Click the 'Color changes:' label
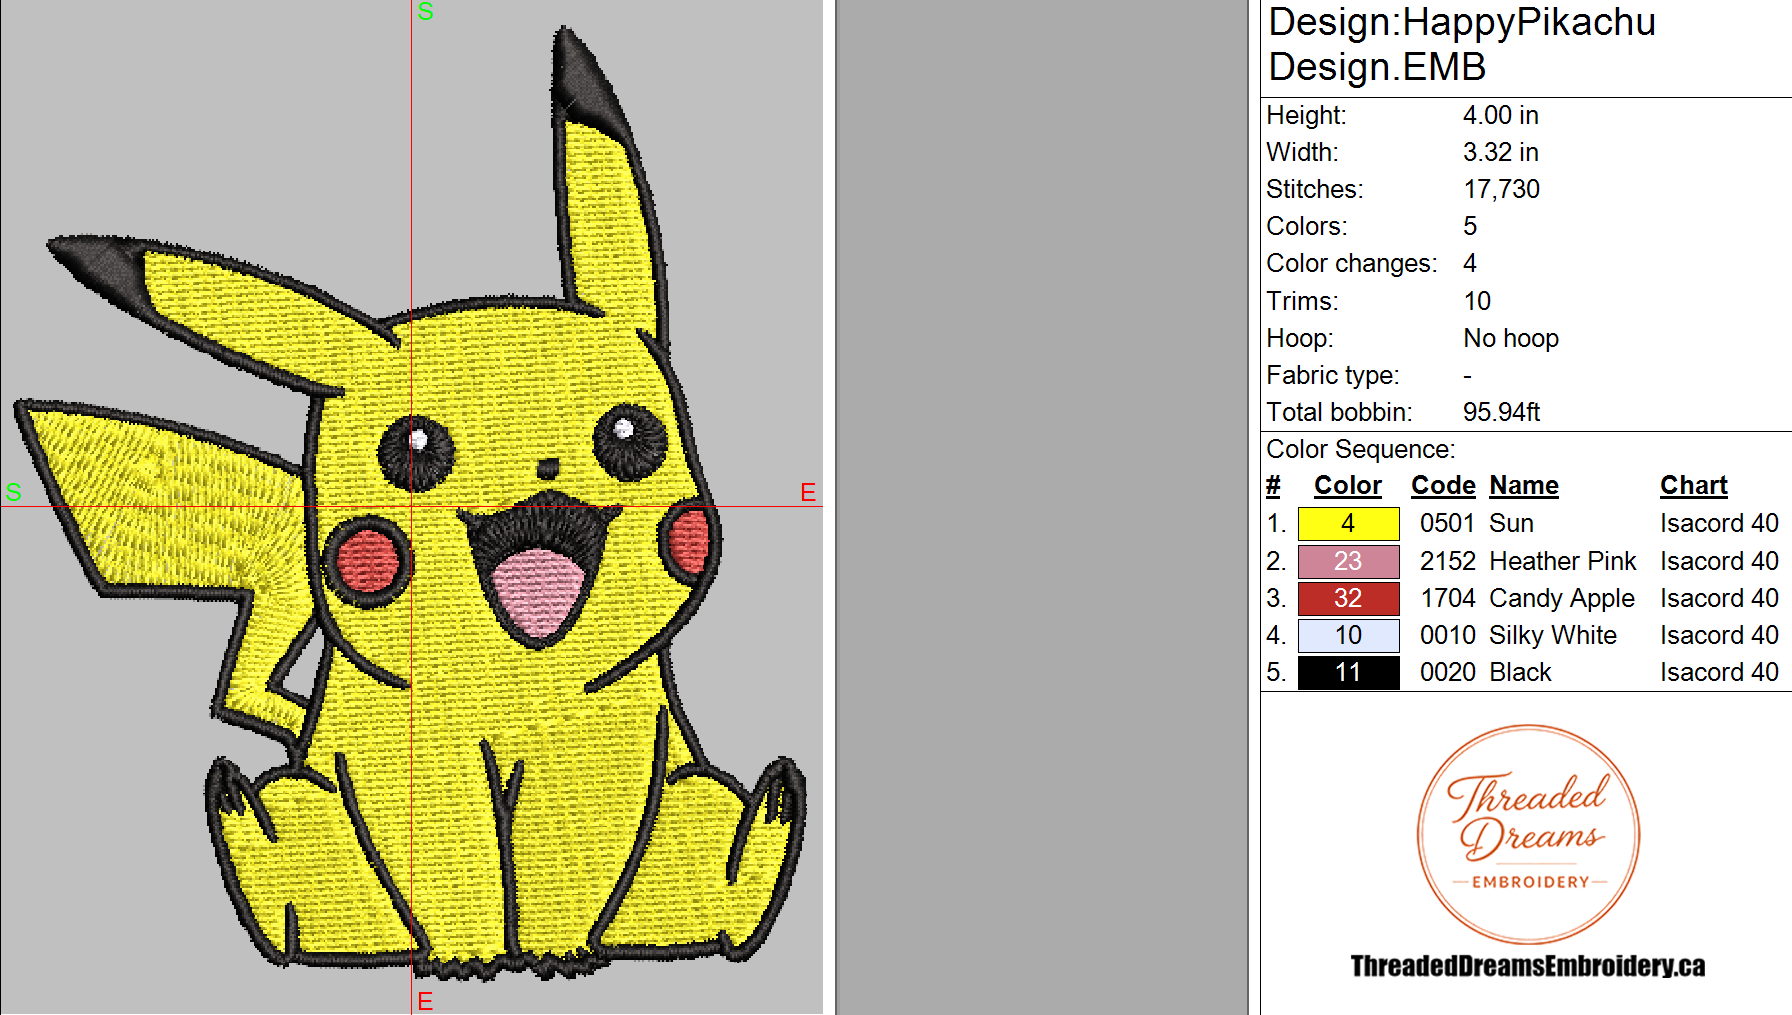This screenshot has width=1792, height=1015. [1351, 263]
